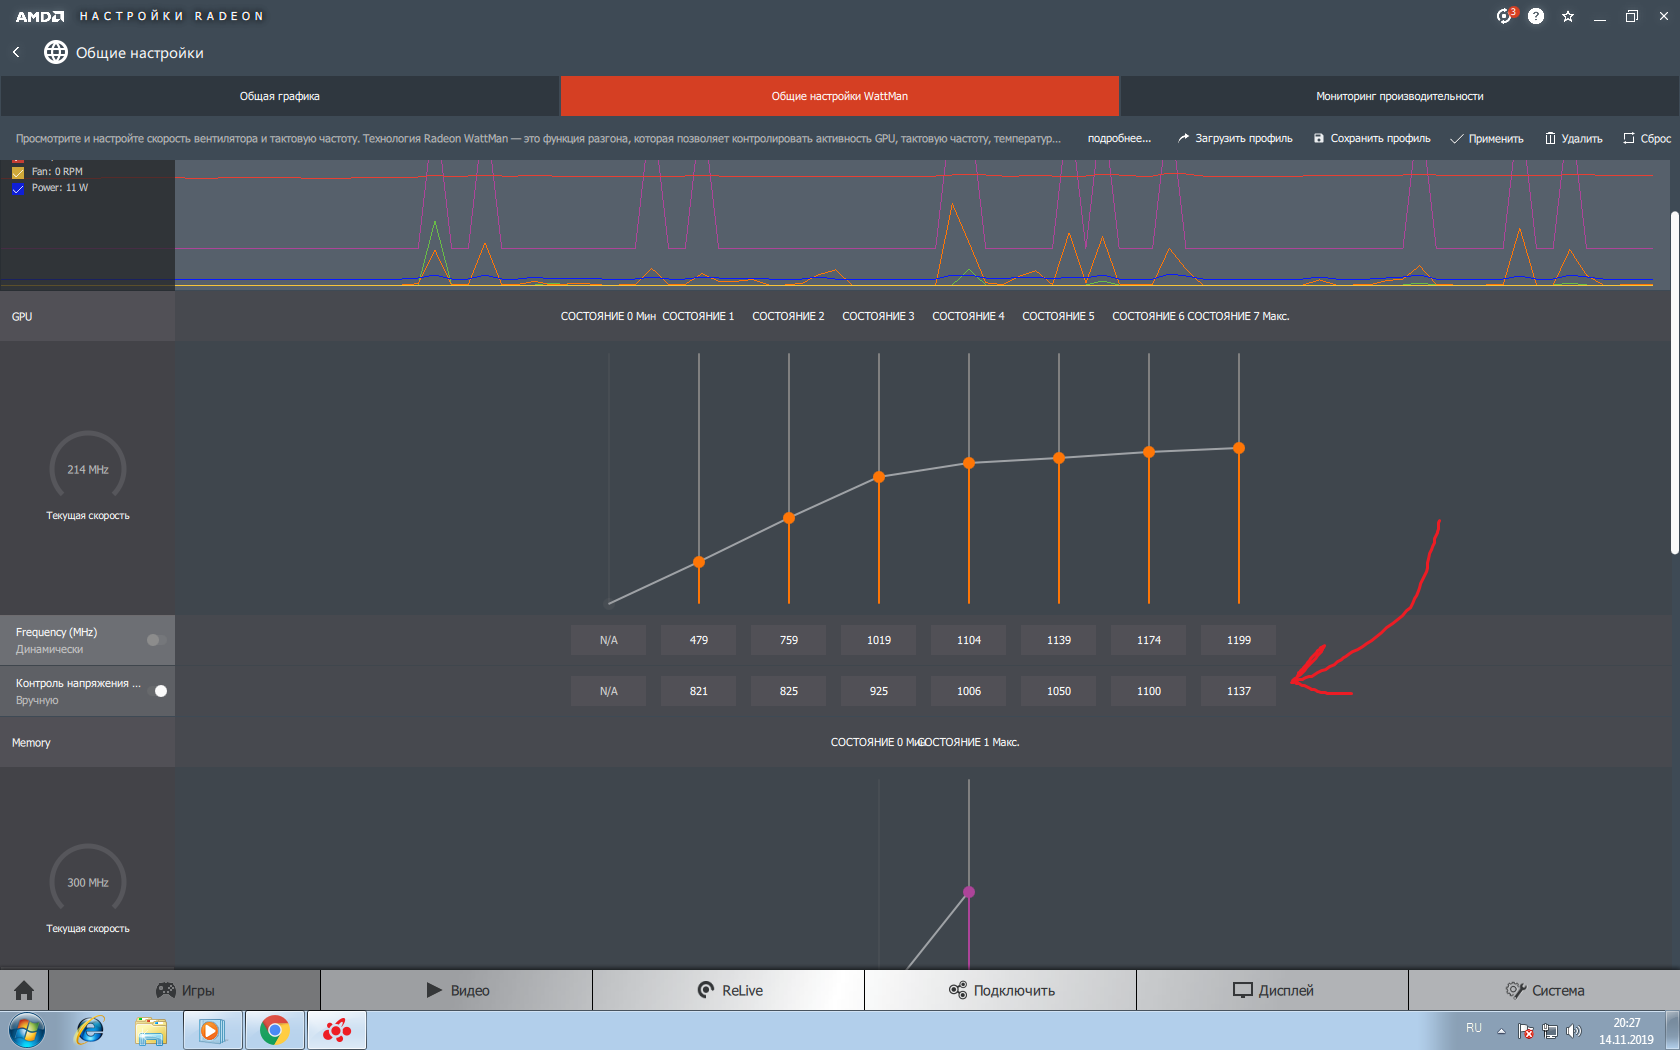Select the Общие настройки WattMan tab

point(840,96)
